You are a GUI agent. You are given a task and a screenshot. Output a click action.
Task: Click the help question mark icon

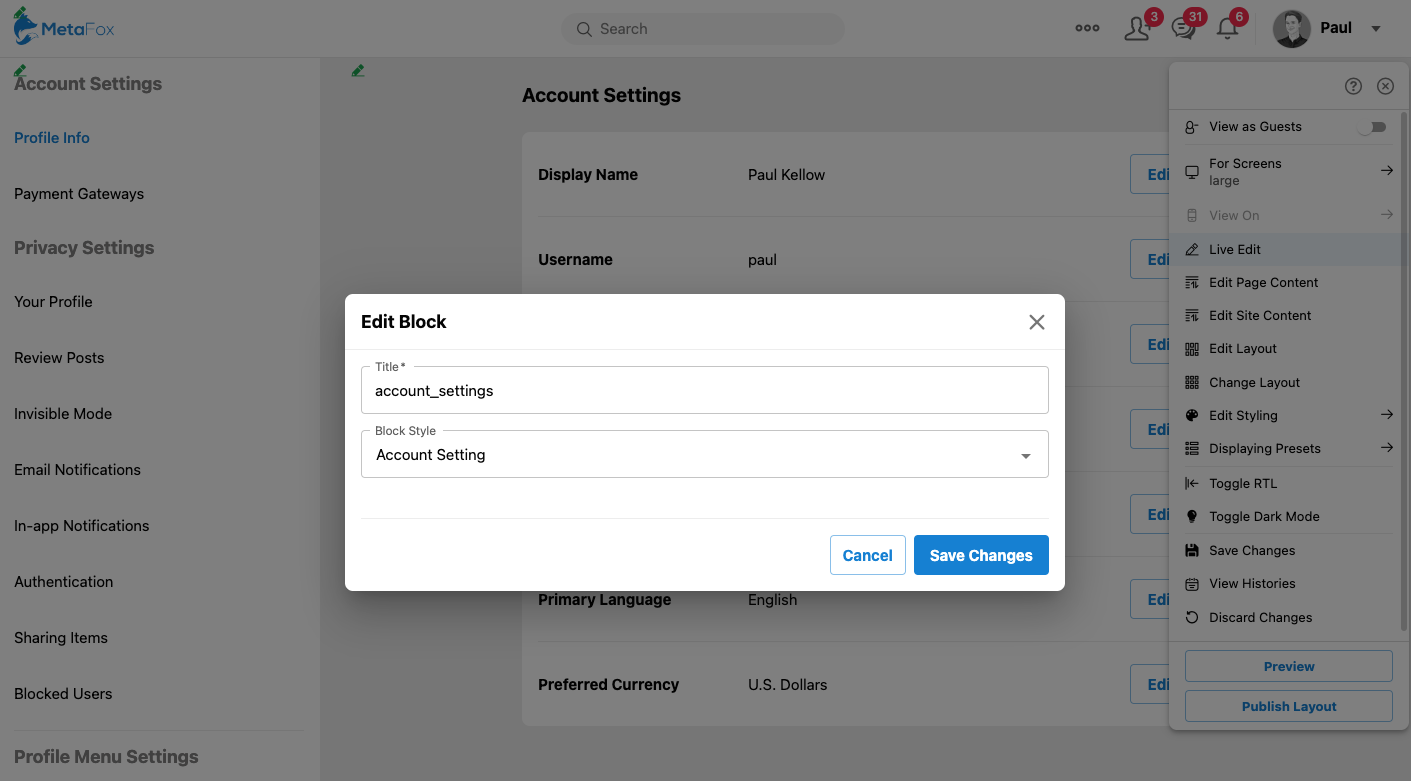pos(1353,86)
